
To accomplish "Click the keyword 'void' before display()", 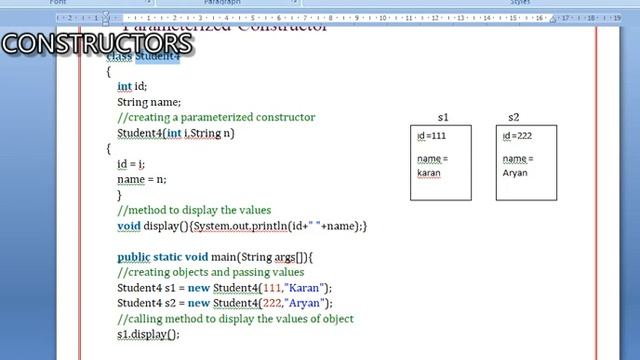I will [129, 226].
